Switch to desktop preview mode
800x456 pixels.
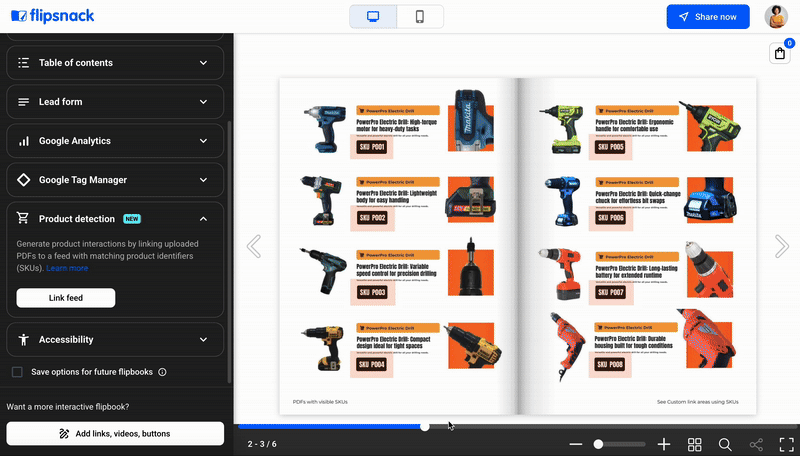(x=373, y=17)
